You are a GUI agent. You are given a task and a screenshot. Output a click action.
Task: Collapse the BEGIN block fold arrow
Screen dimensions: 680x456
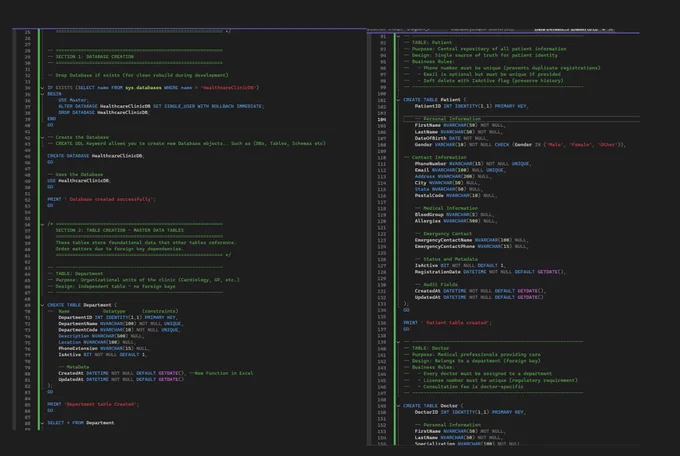point(42,94)
